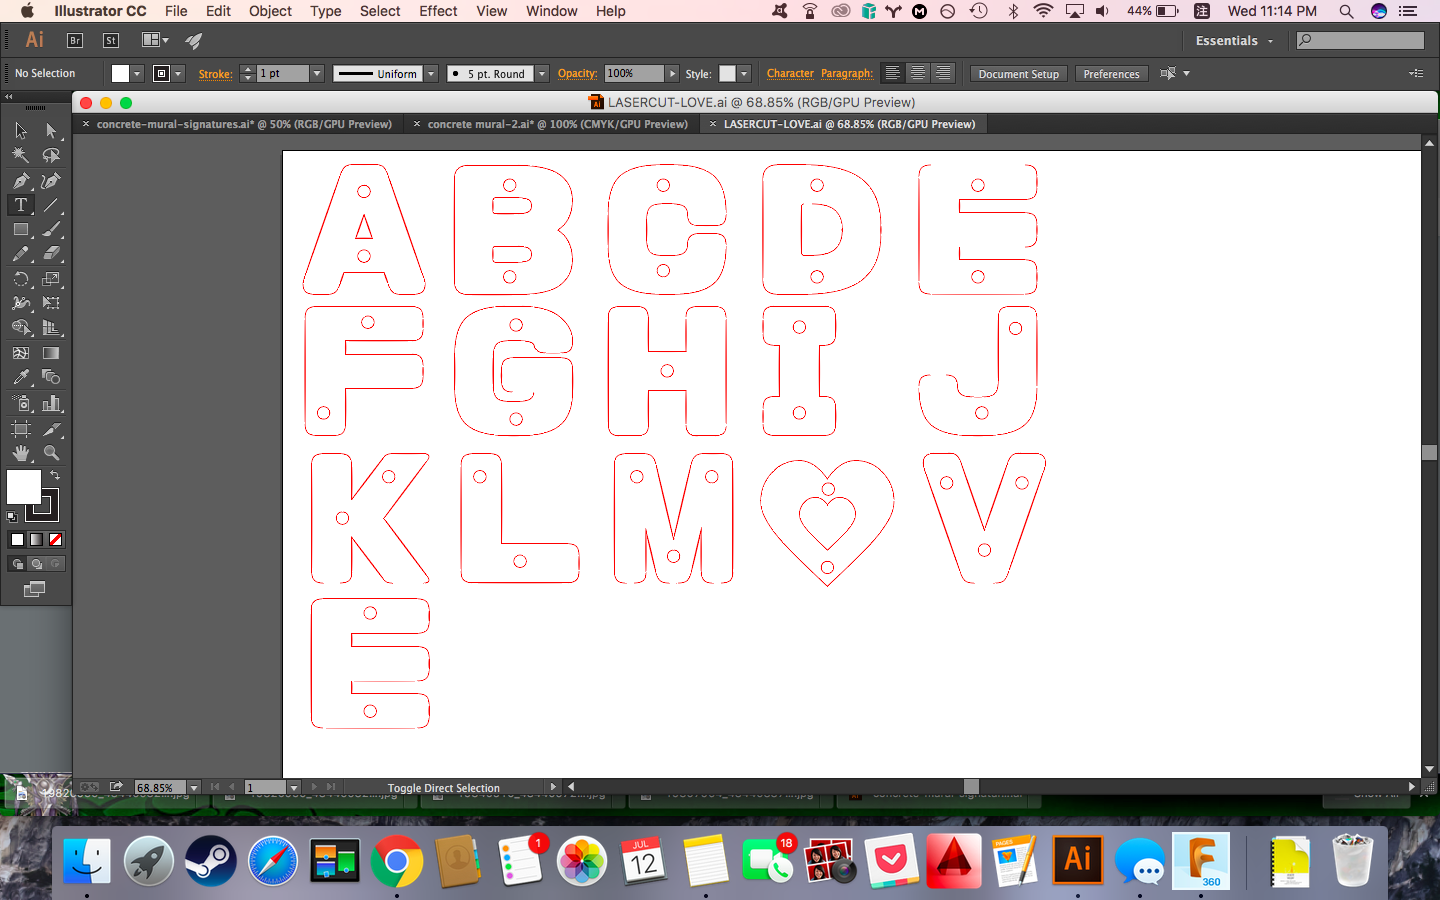
Task: Align paragraph left
Action: click(893, 73)
